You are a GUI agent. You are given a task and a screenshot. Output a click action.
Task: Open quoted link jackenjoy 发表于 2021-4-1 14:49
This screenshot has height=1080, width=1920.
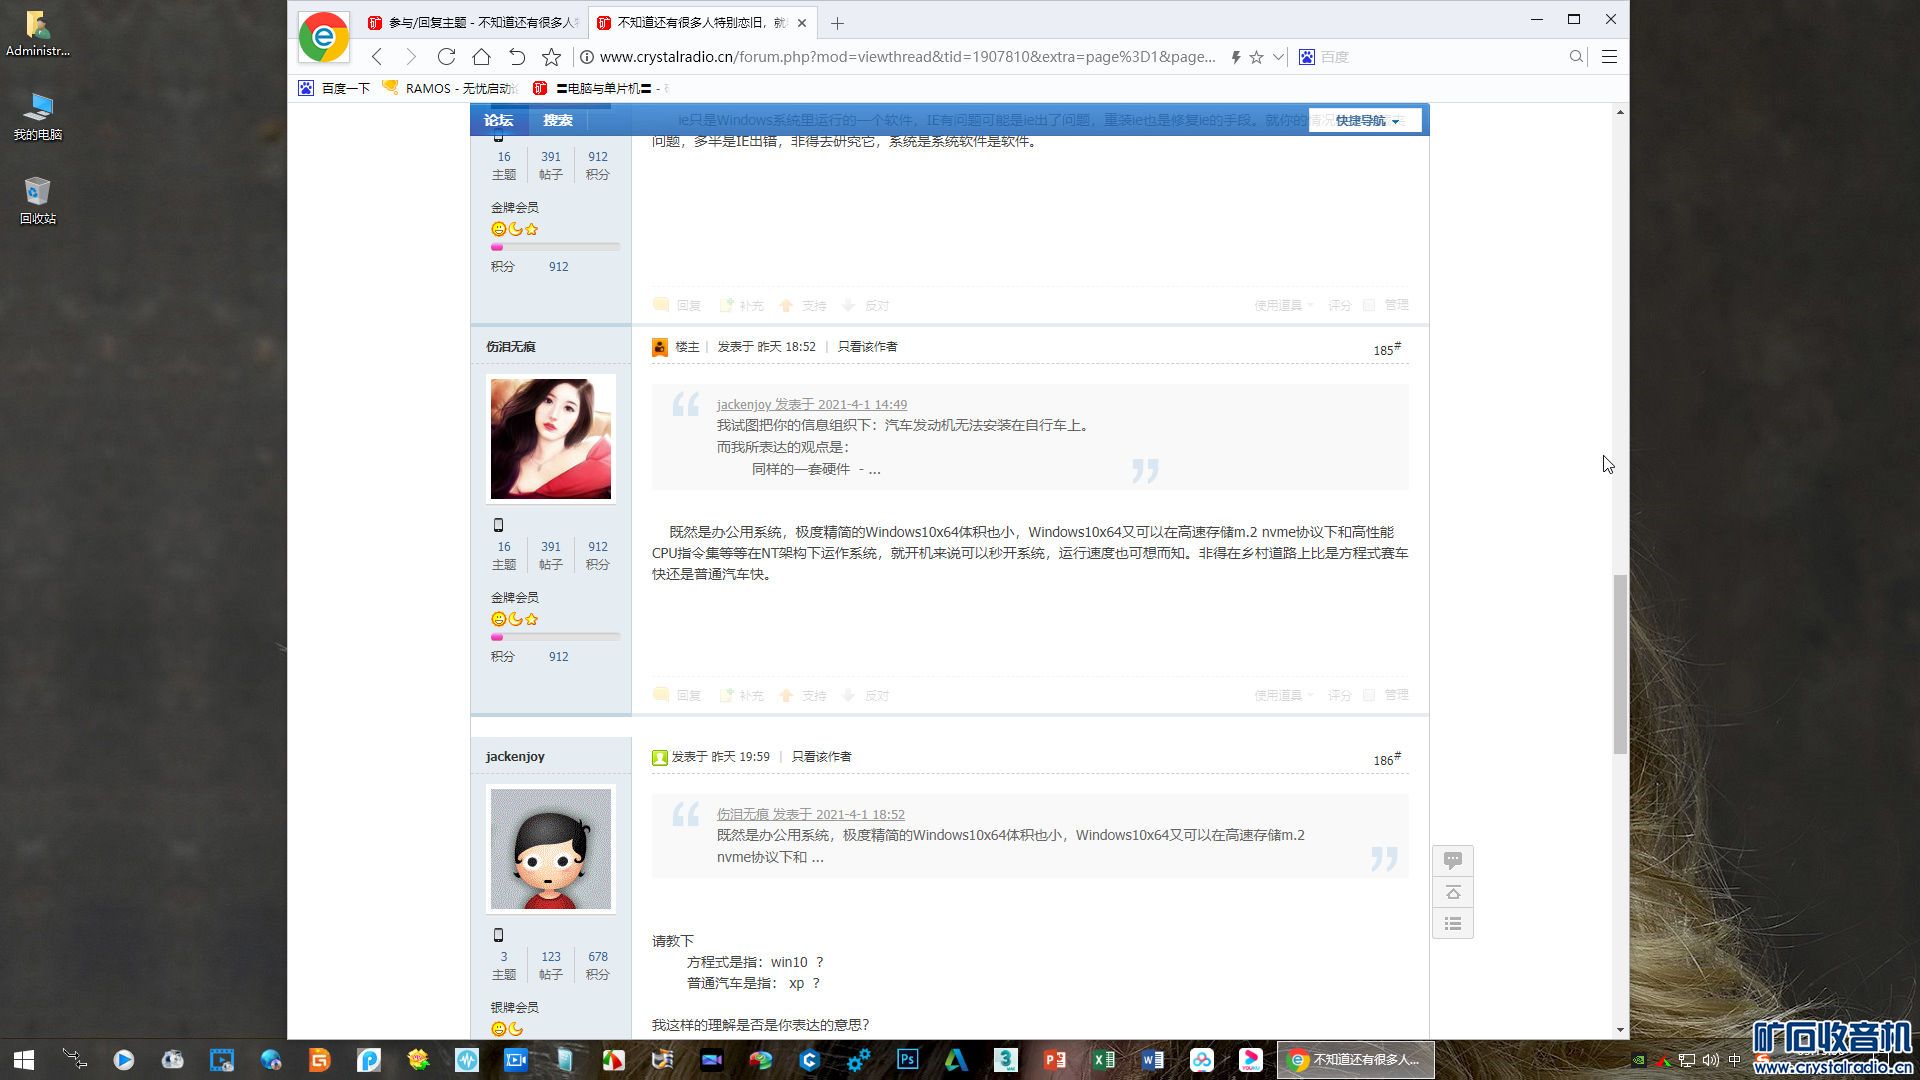[812, 404]
